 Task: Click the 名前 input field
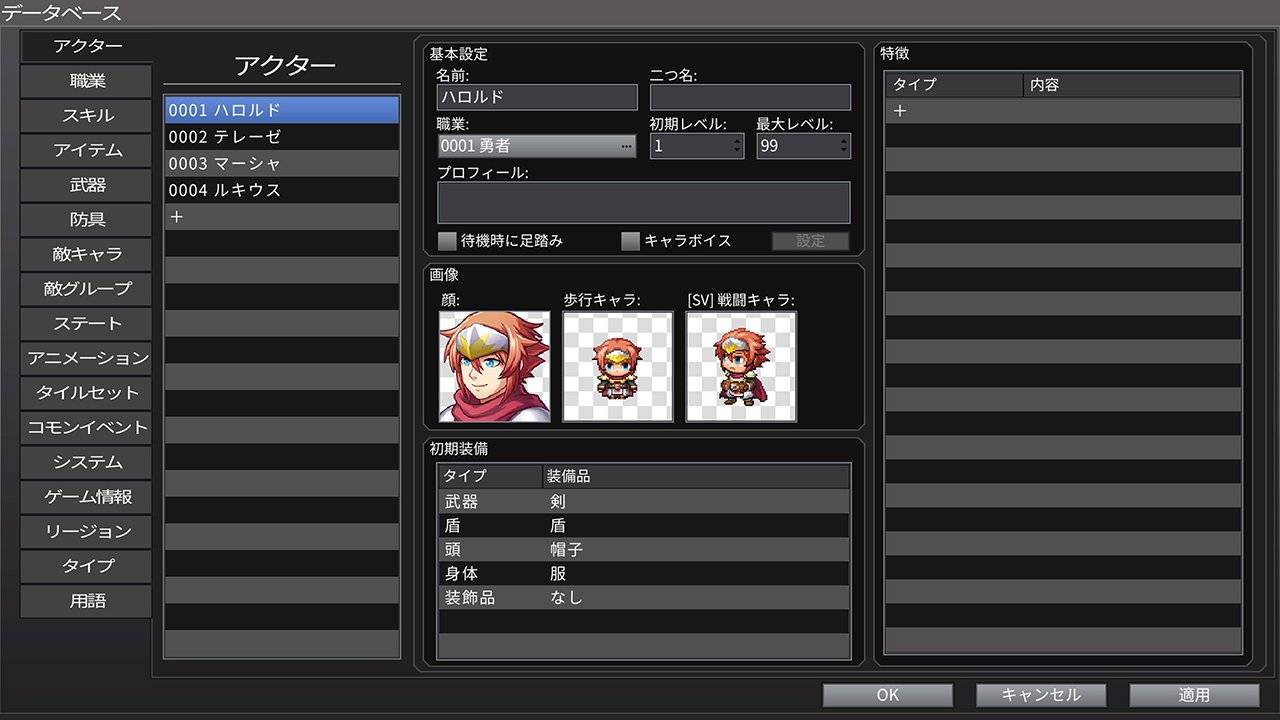(x=537, y=97)
